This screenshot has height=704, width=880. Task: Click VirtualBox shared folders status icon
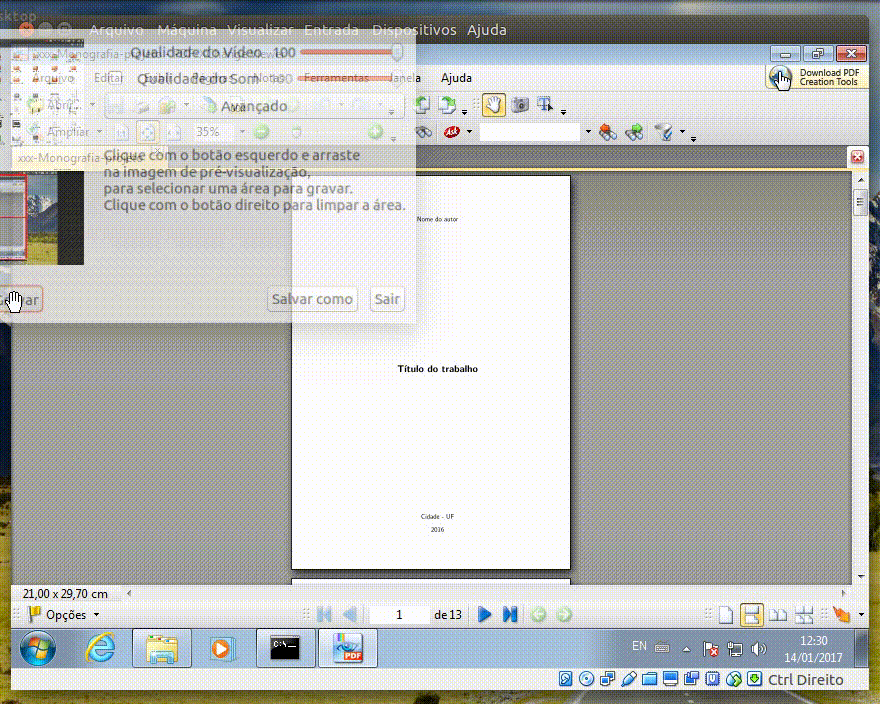coord(649,679)
